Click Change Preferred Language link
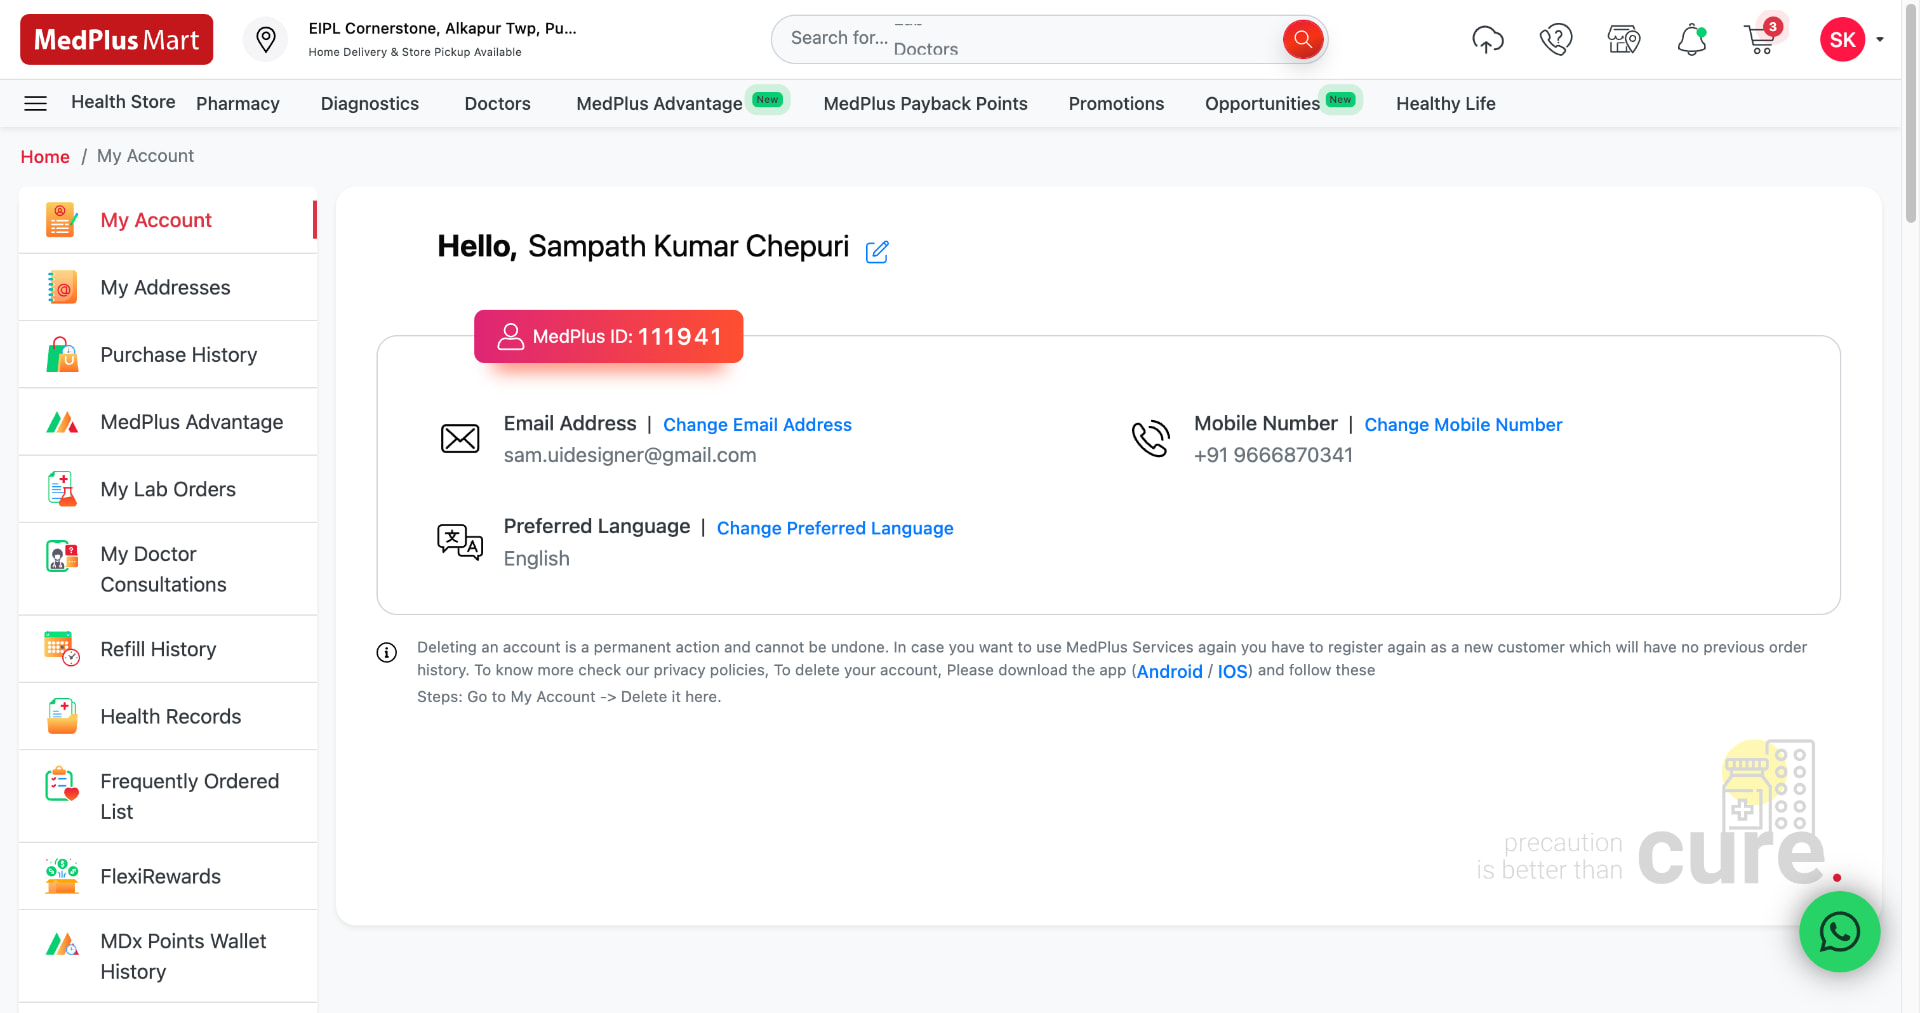Image resolution: width=1920 pixels, height=1013 pixels. click(835, 528)
